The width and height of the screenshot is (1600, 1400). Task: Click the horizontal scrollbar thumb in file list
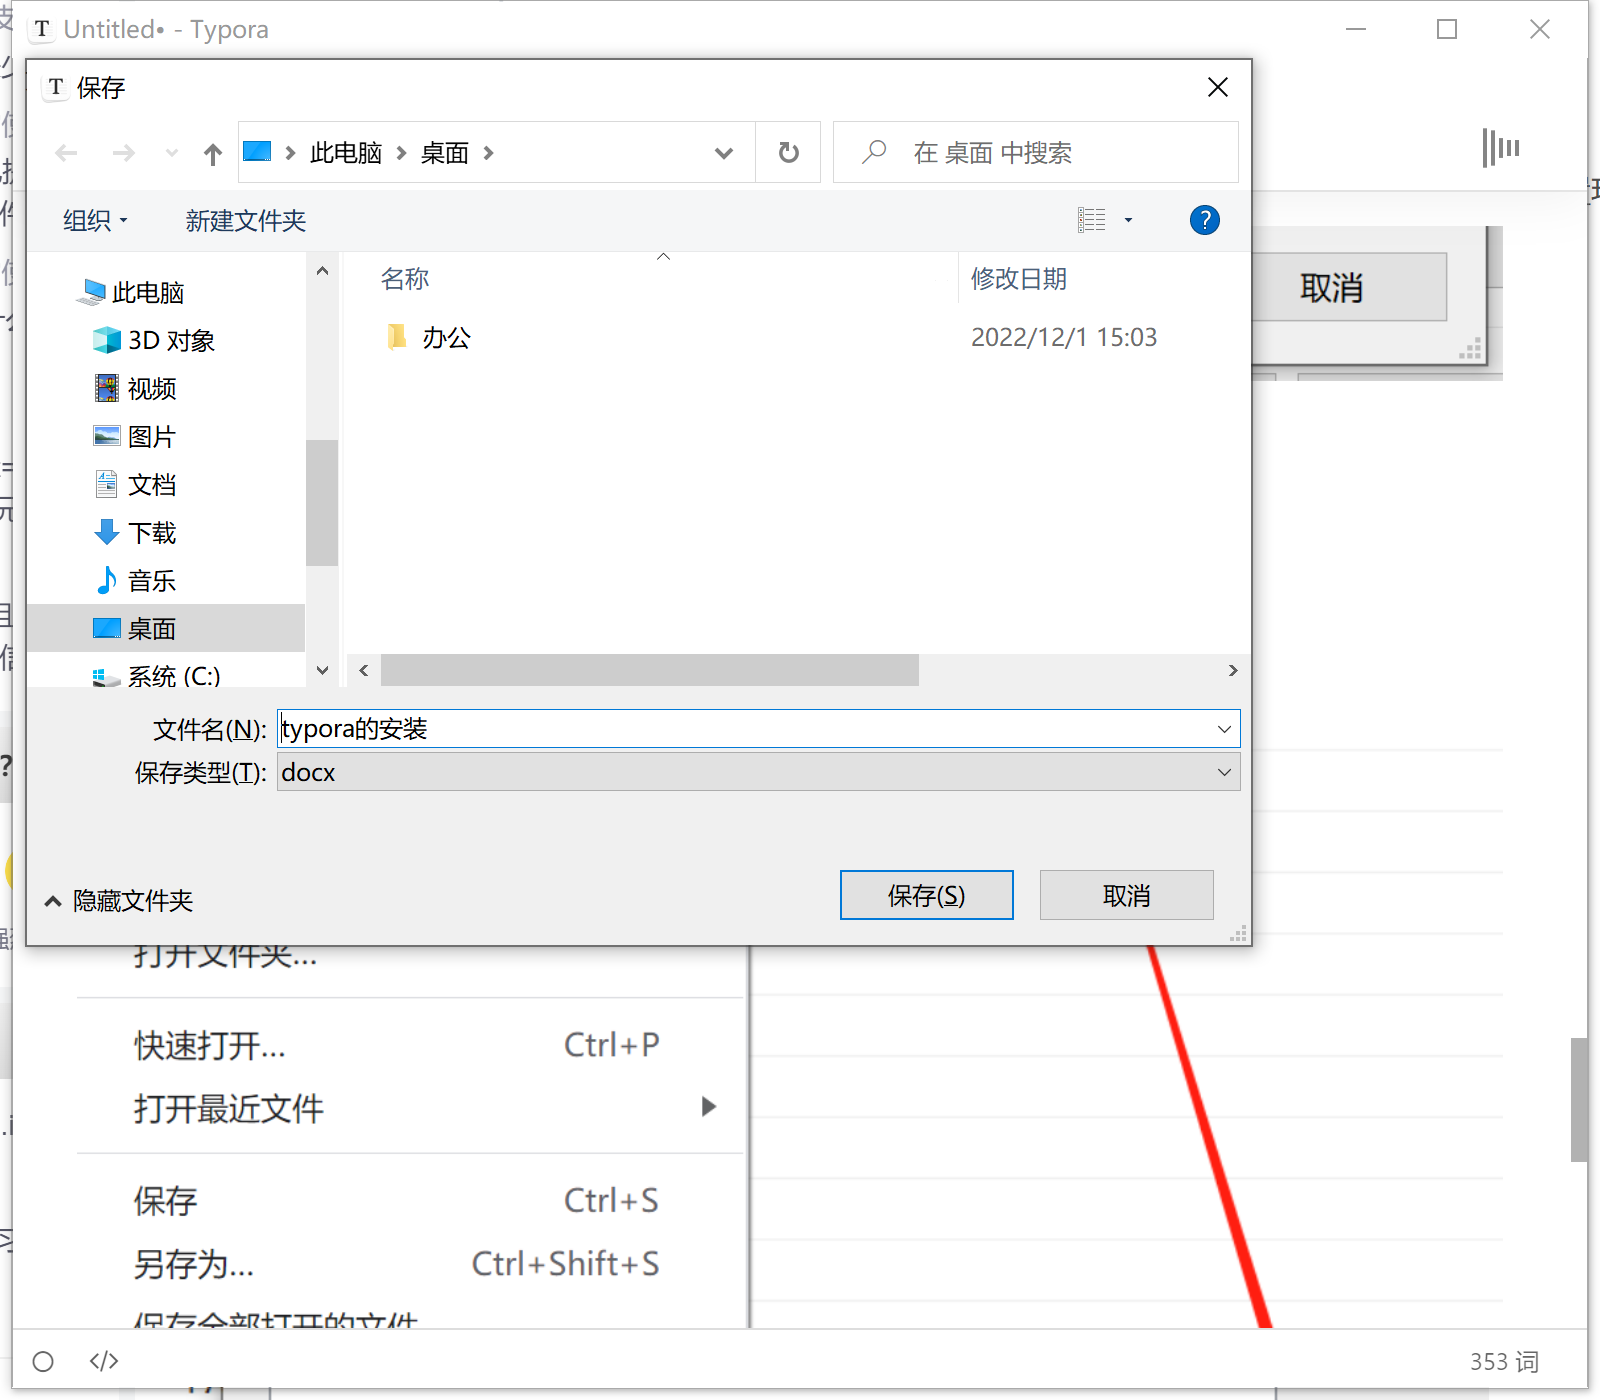650,670
